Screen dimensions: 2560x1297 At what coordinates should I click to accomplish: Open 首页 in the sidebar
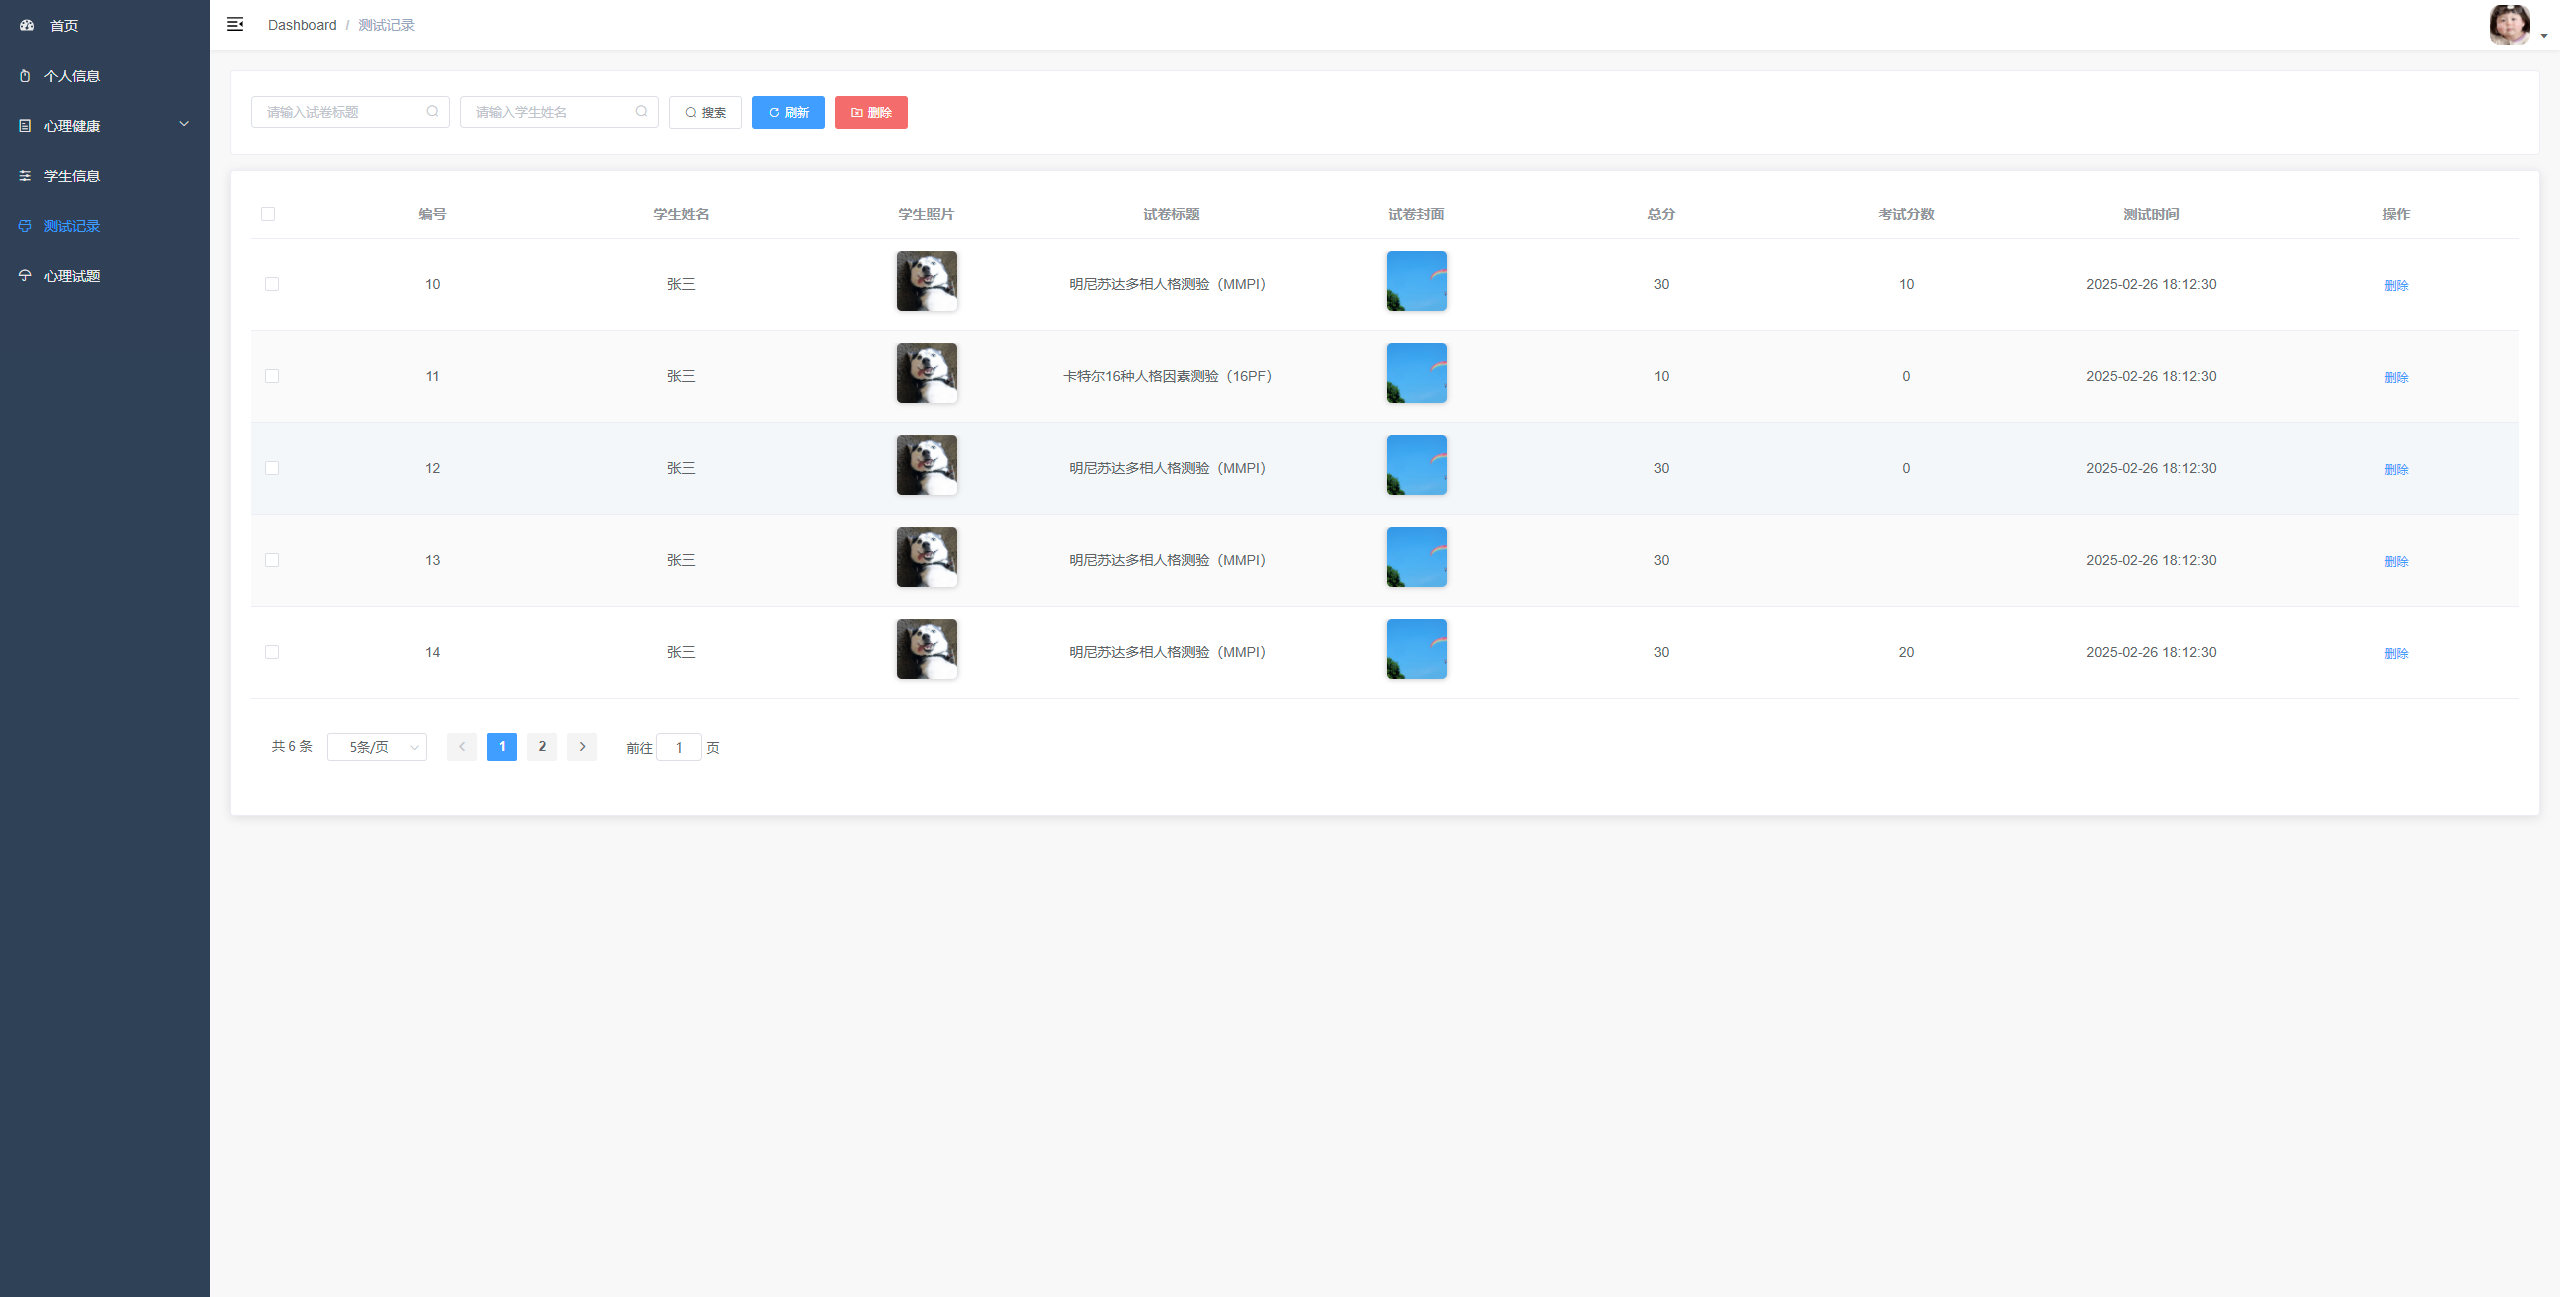[x=105, y=25]
